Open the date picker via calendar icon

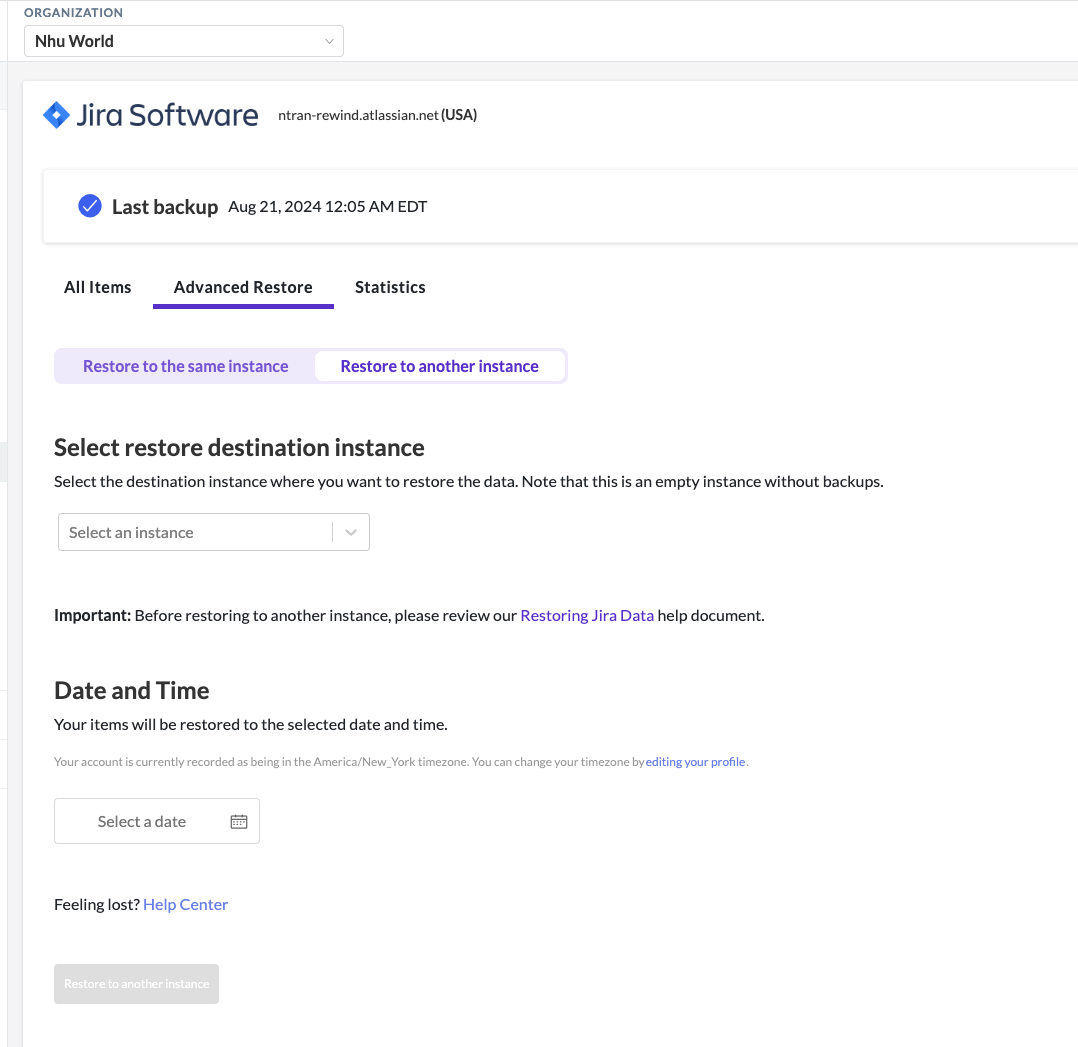pos(238,820)
